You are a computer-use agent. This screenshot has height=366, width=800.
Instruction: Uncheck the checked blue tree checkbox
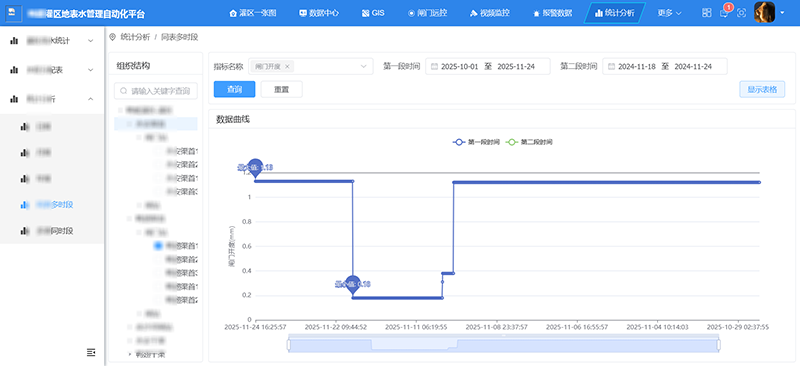pyautogui.click(x=158, y=246)
